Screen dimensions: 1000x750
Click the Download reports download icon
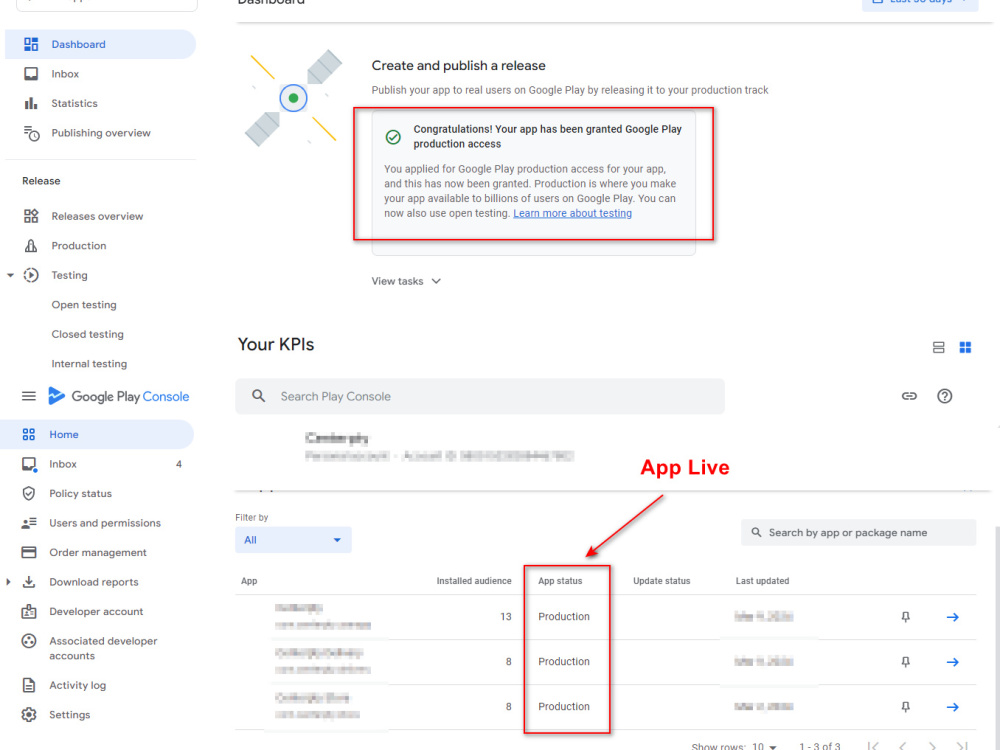(29, 582)
